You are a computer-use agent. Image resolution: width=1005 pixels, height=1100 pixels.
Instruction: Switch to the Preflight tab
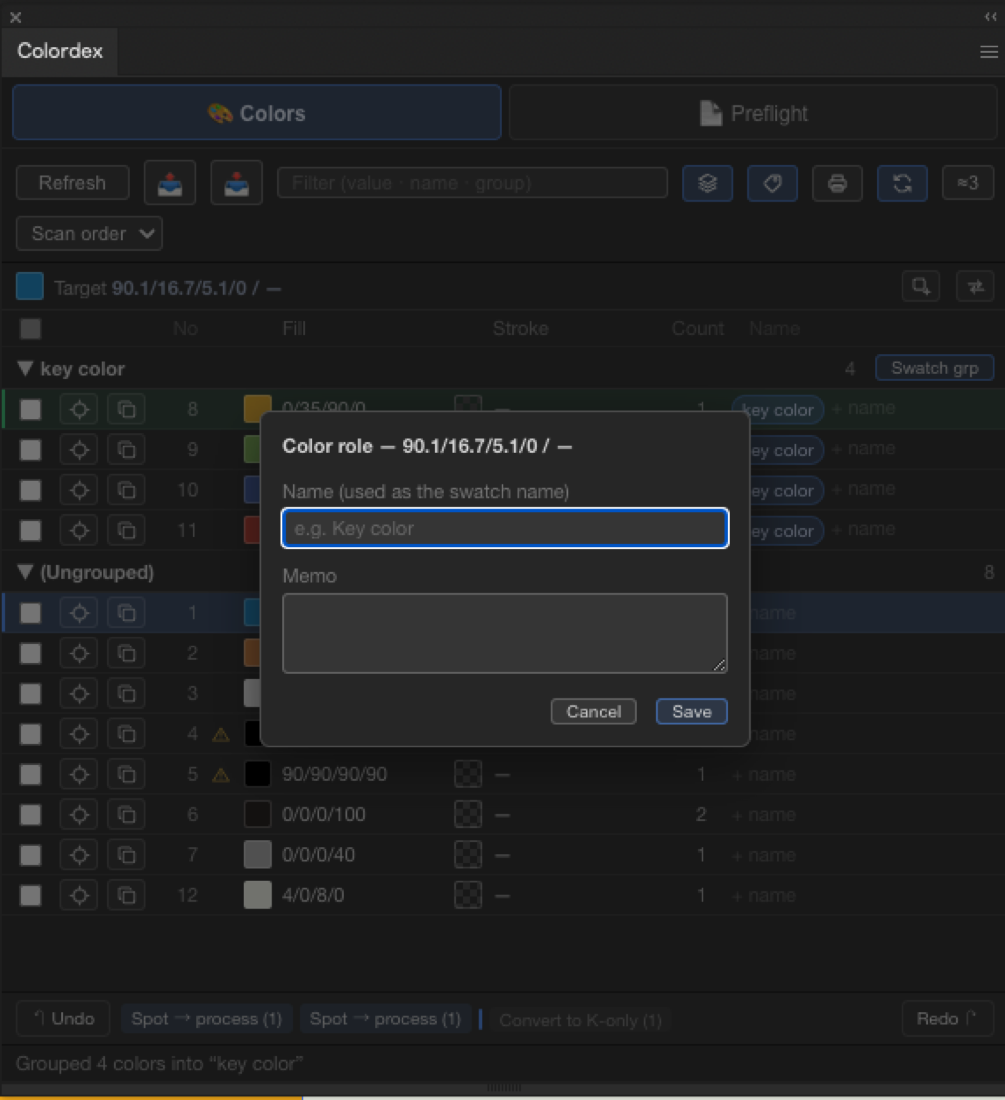click(x=753, y=113)
